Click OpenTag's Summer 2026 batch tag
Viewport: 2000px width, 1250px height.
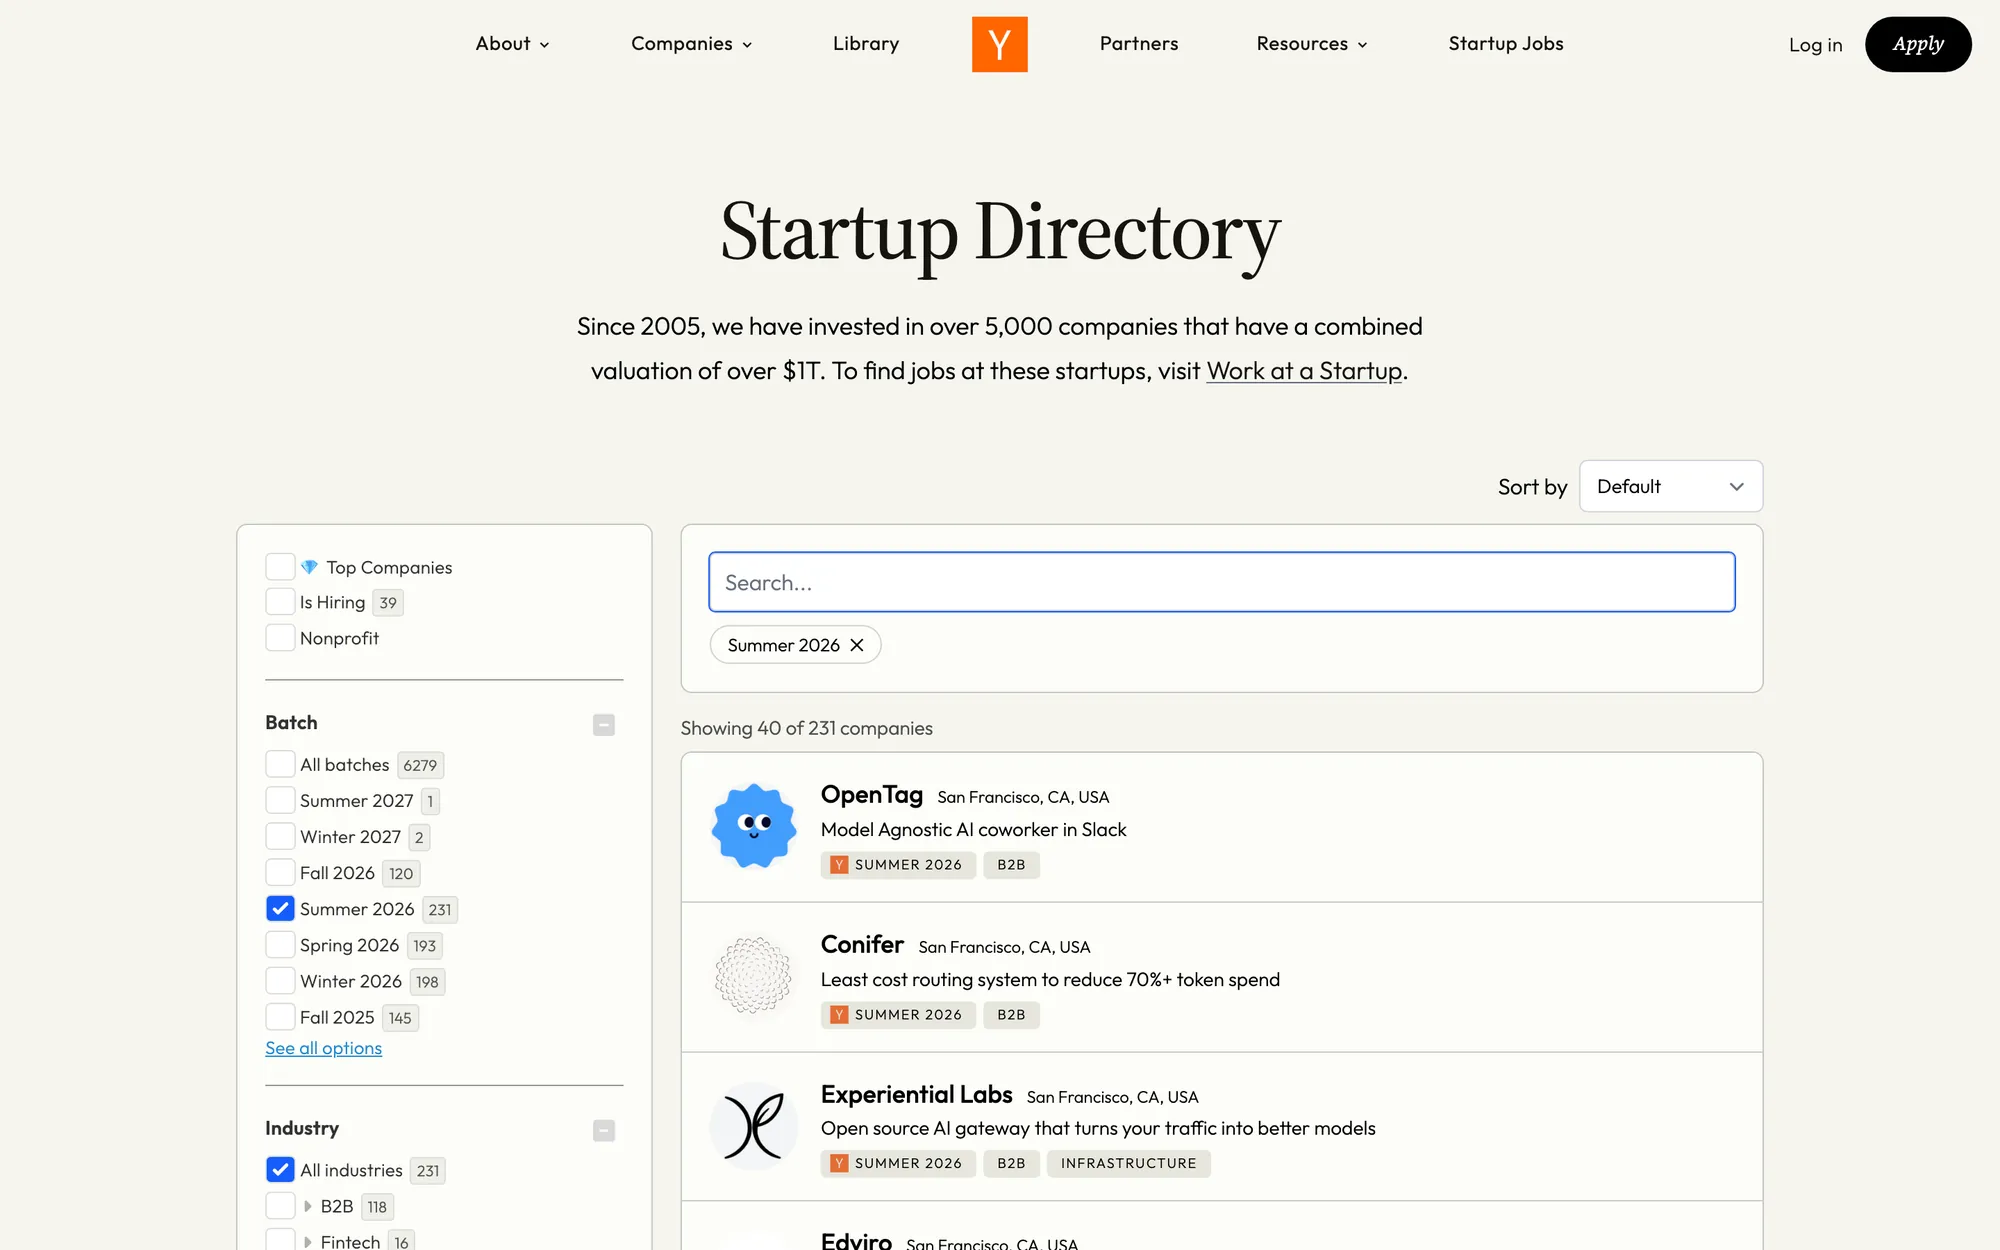tap(898, 865)
